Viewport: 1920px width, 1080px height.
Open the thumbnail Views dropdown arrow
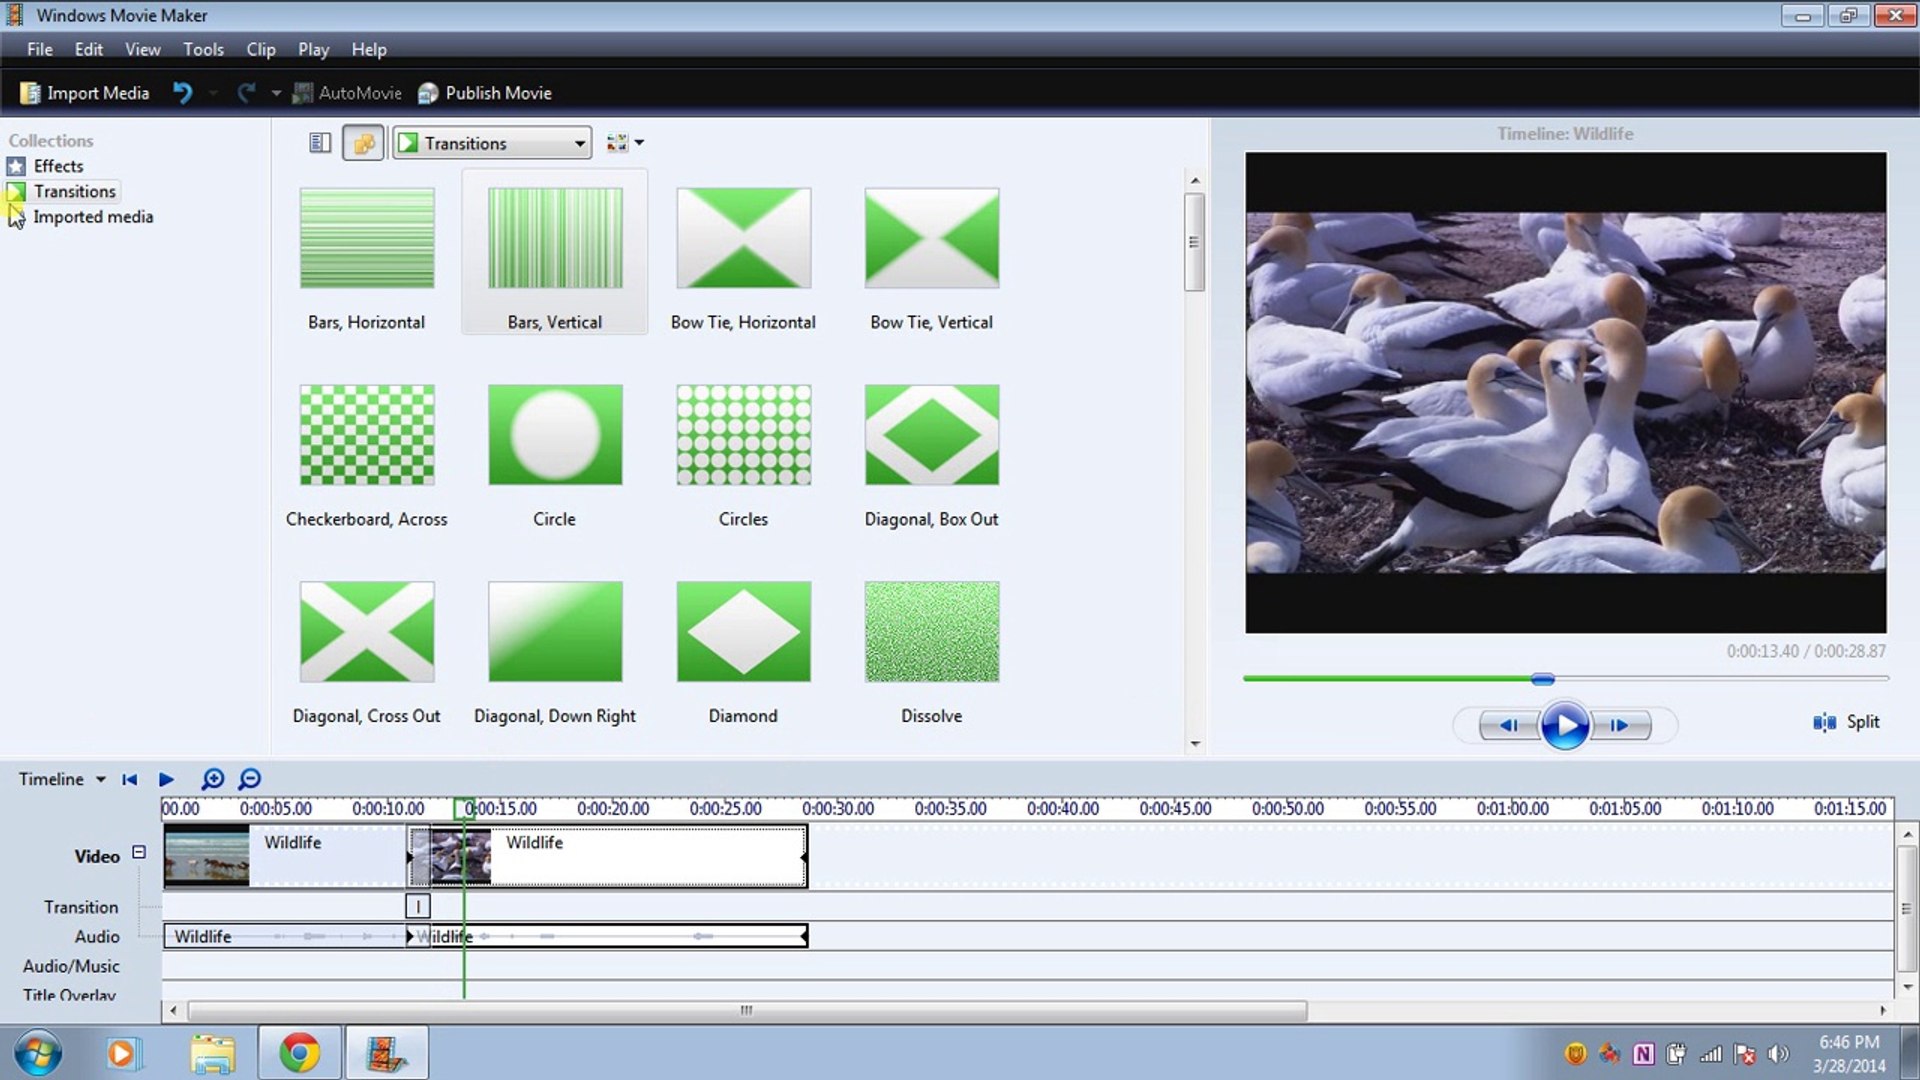[x=640, y=143]
